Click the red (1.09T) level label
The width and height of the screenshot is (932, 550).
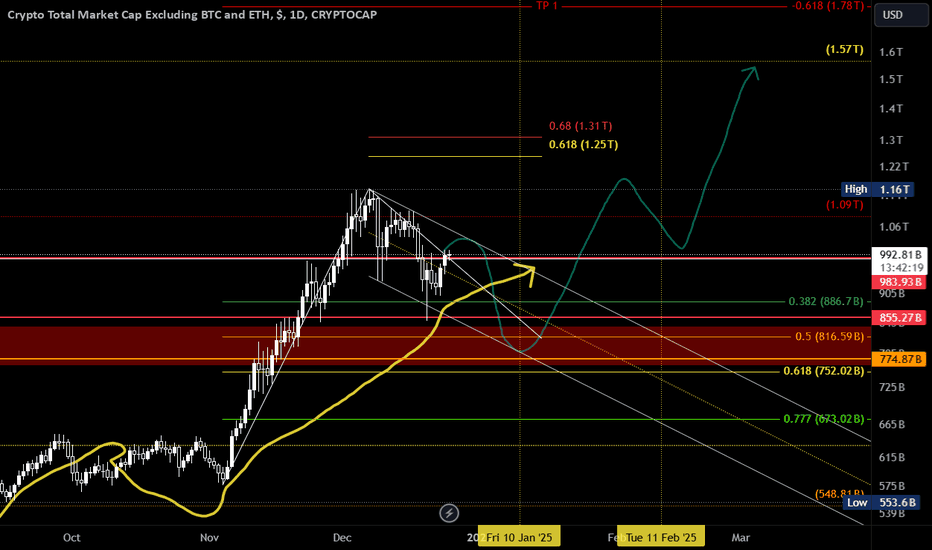click(845, 205)
